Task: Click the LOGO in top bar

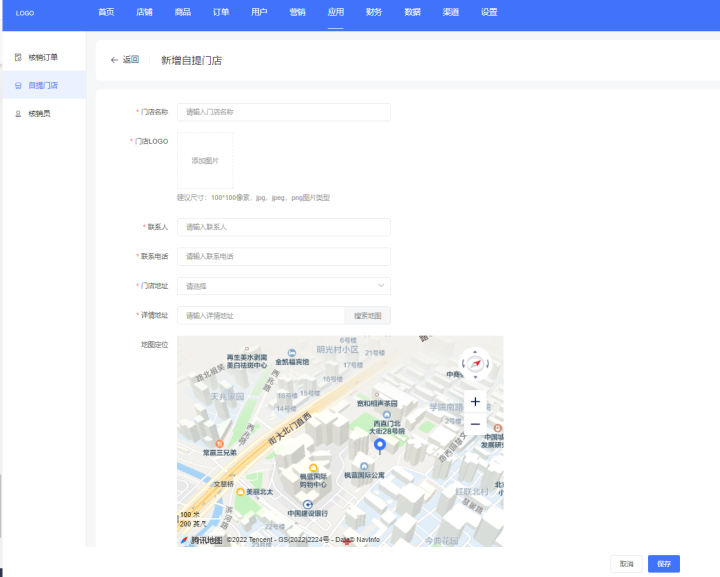Action: coord(25,13)
